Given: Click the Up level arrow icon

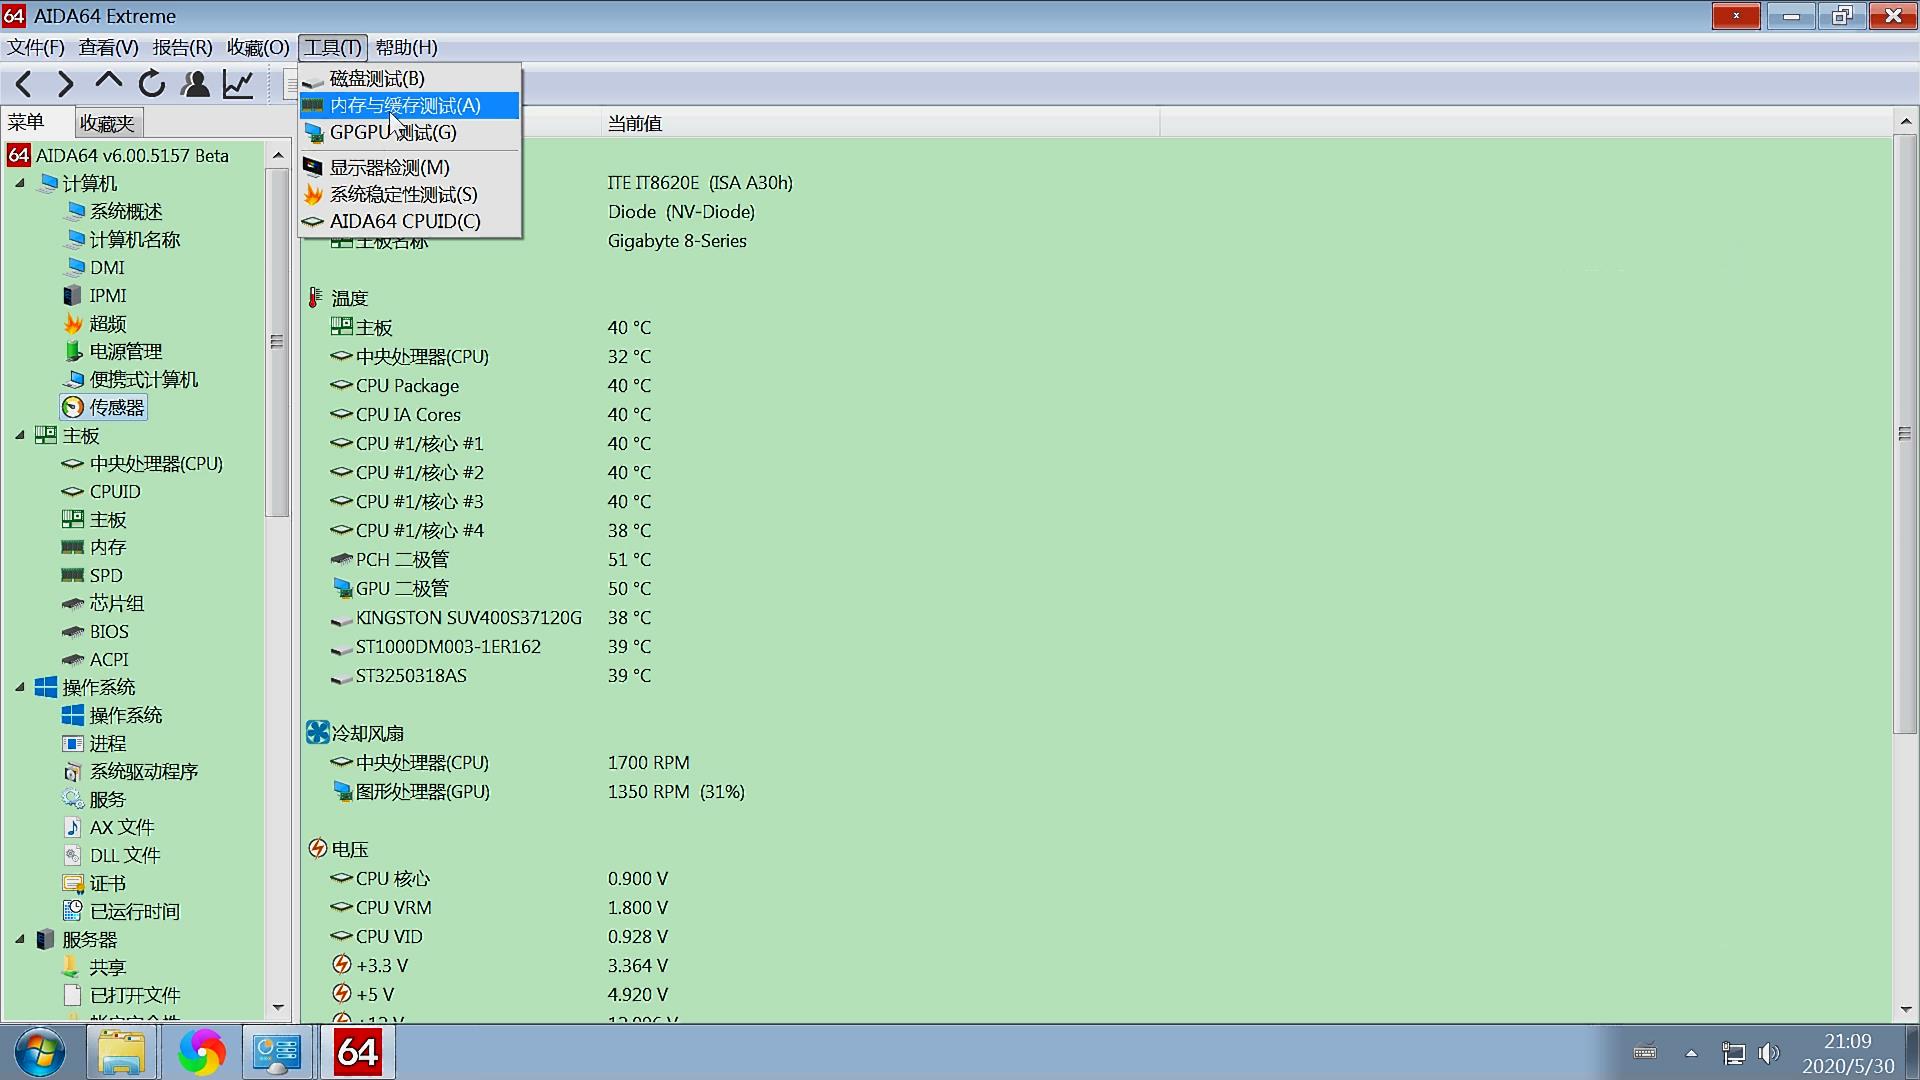Looking at the screenshot, I should point(108,83).
